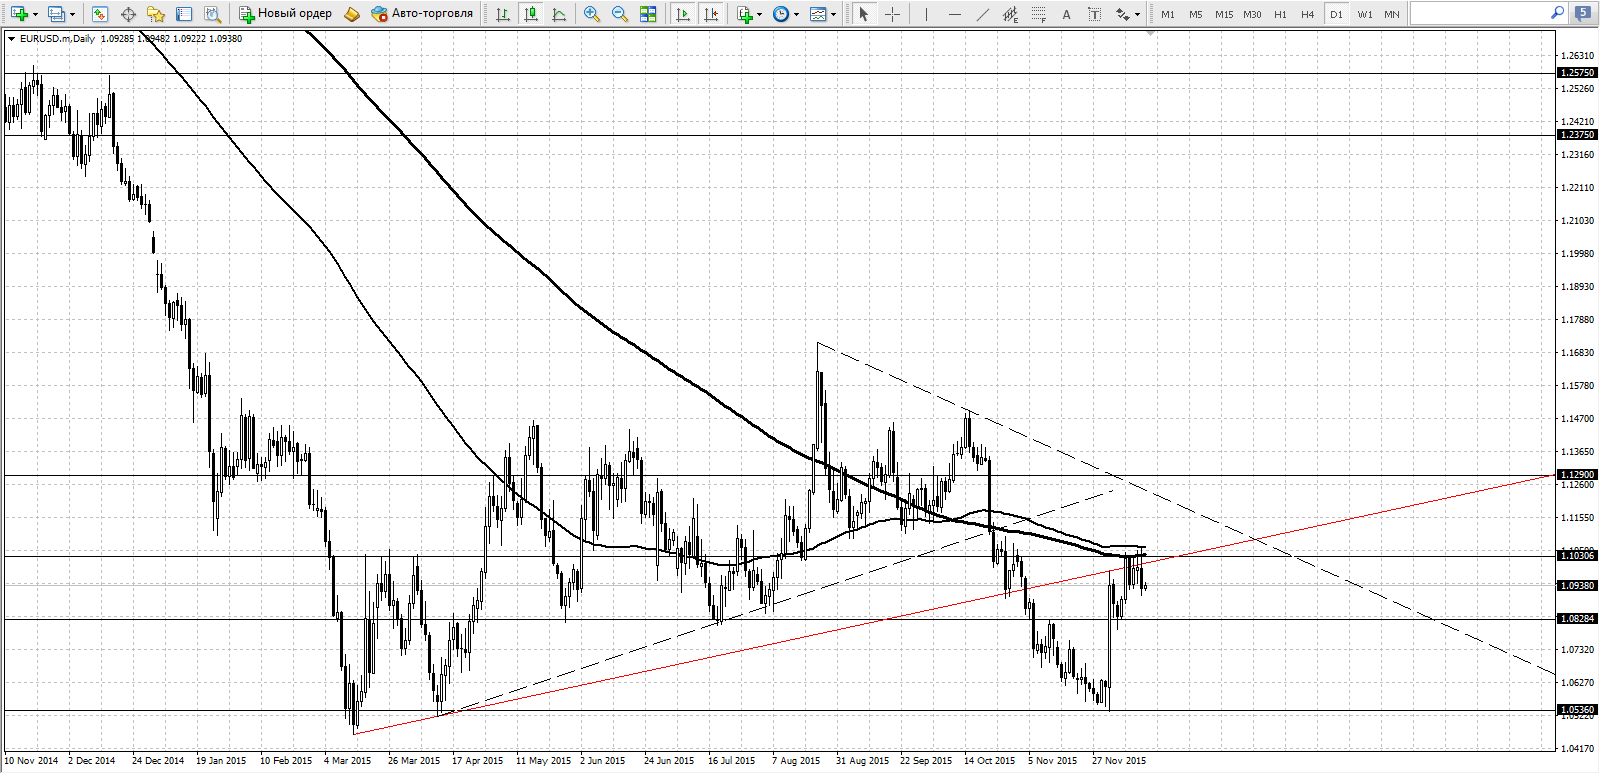Click the search magnifier icon

(x=1557, y=13)
